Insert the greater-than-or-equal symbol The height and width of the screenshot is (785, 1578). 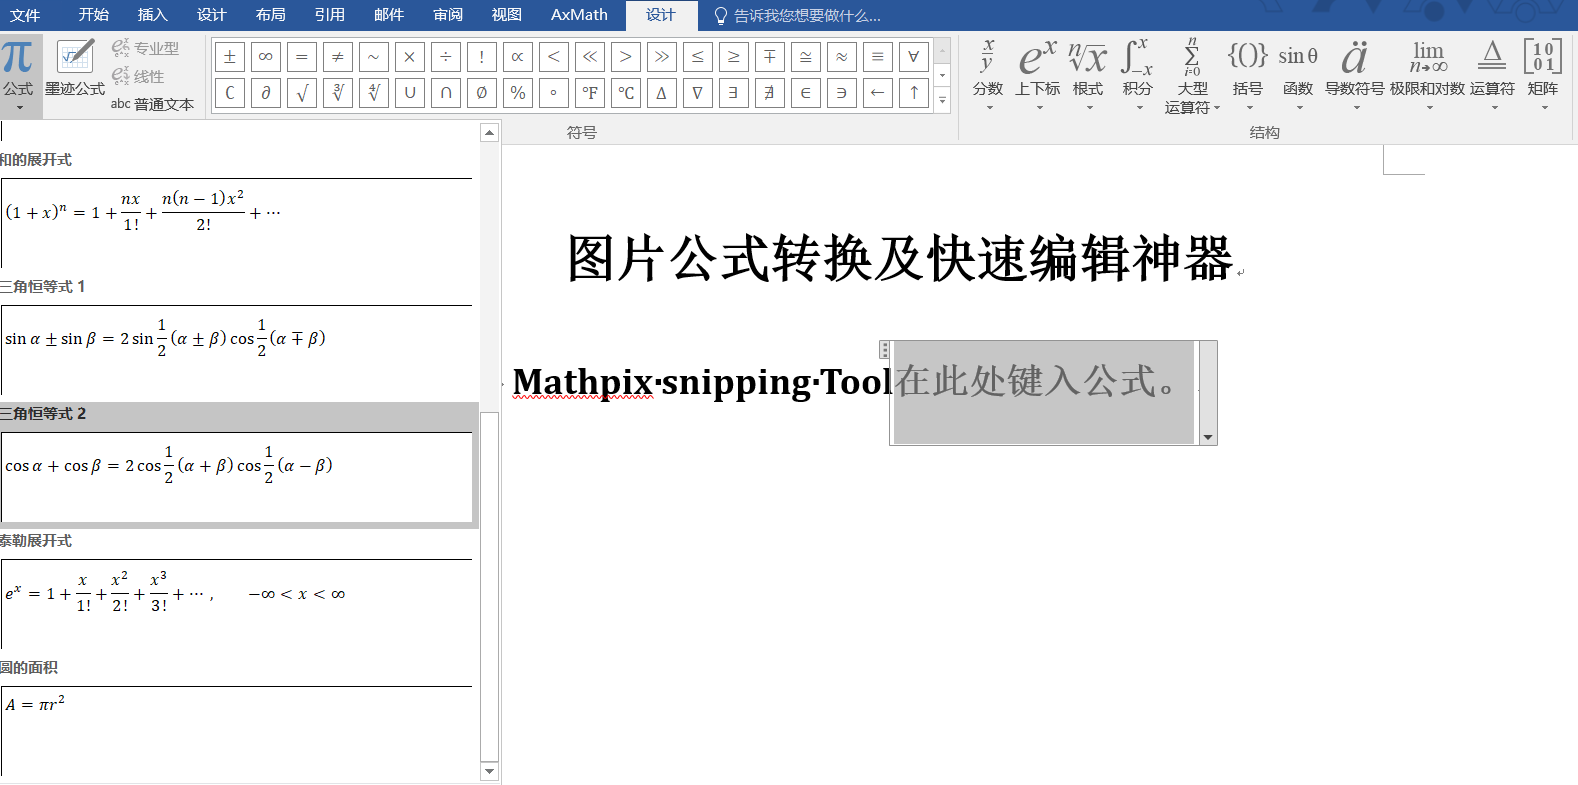[734, 57]
